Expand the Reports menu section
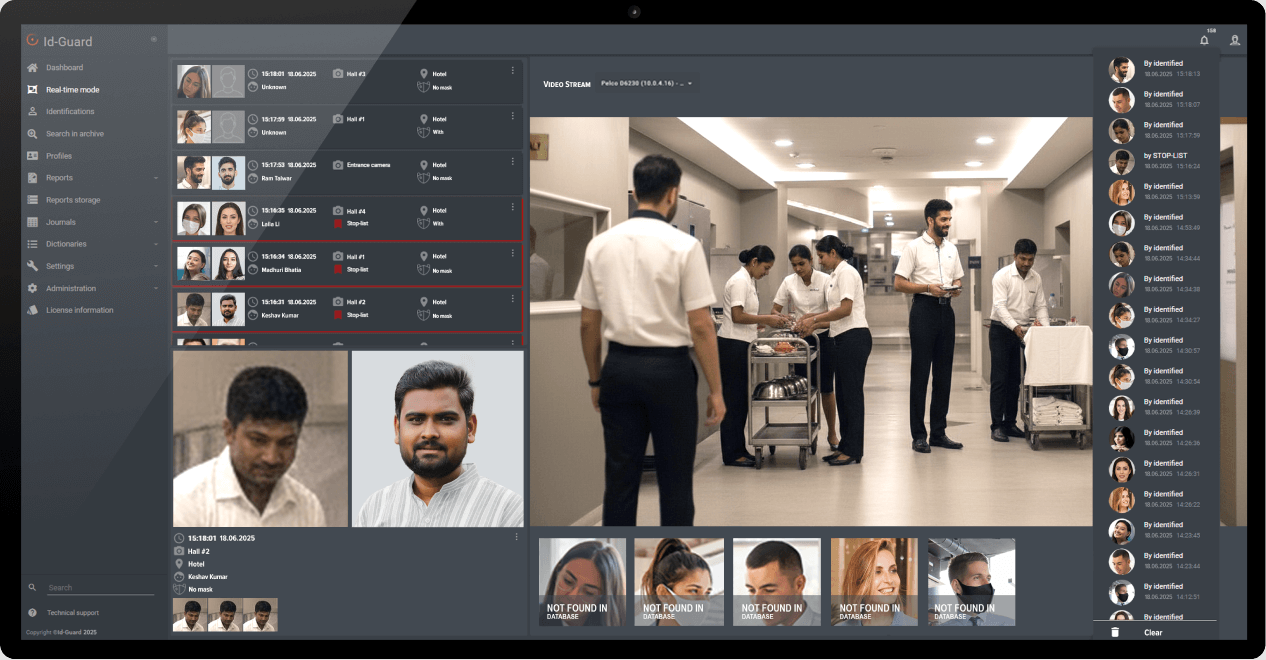This screenshot has width=1266, height=660. click(156, 178)
